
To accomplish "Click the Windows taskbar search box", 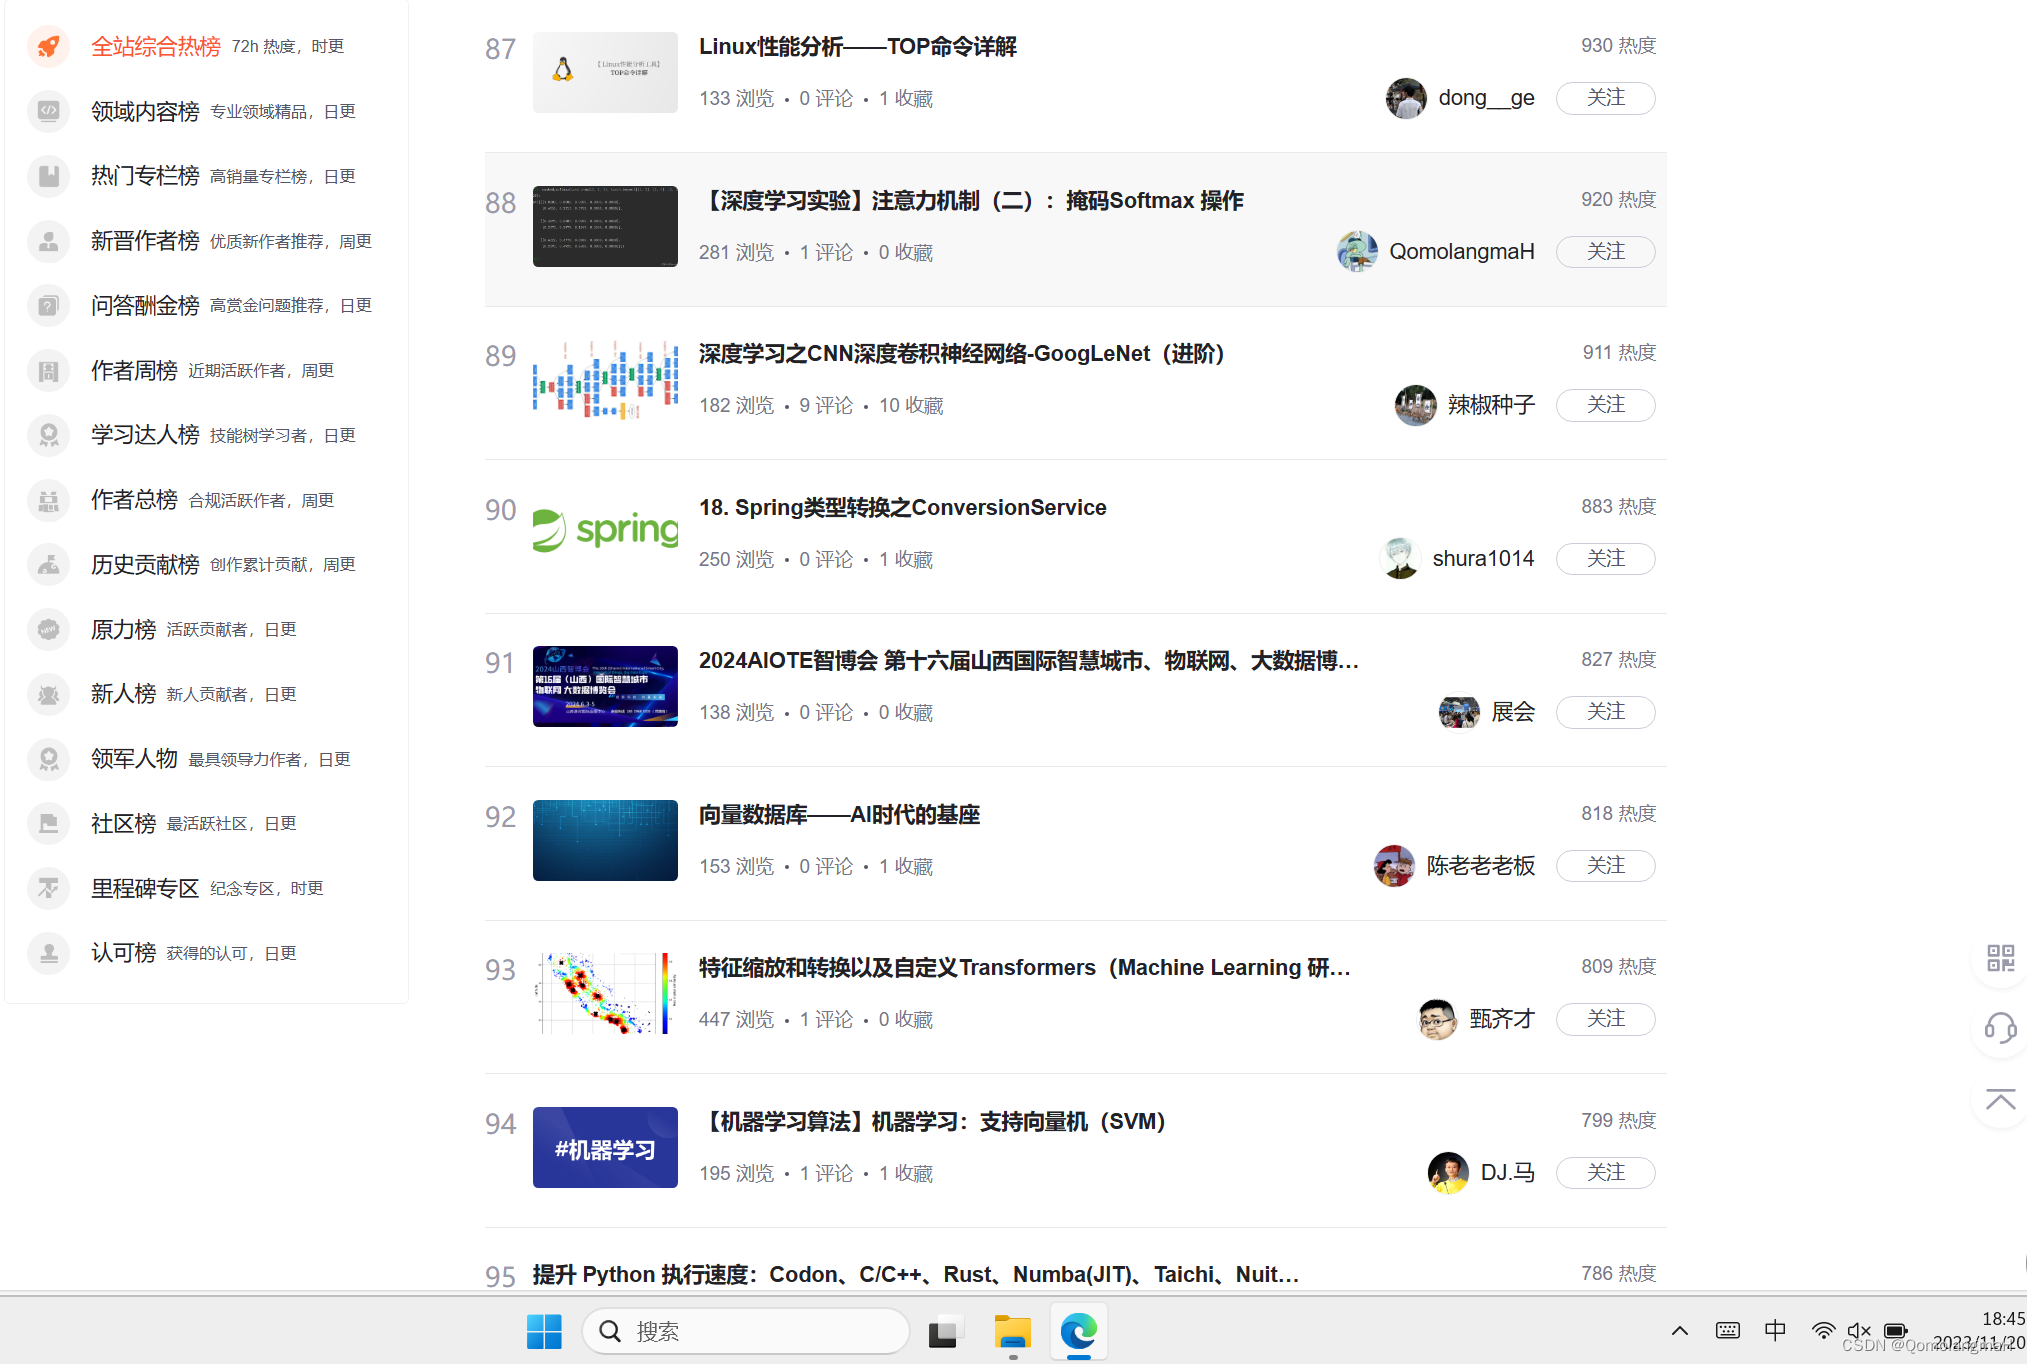I will point(745,1331).
